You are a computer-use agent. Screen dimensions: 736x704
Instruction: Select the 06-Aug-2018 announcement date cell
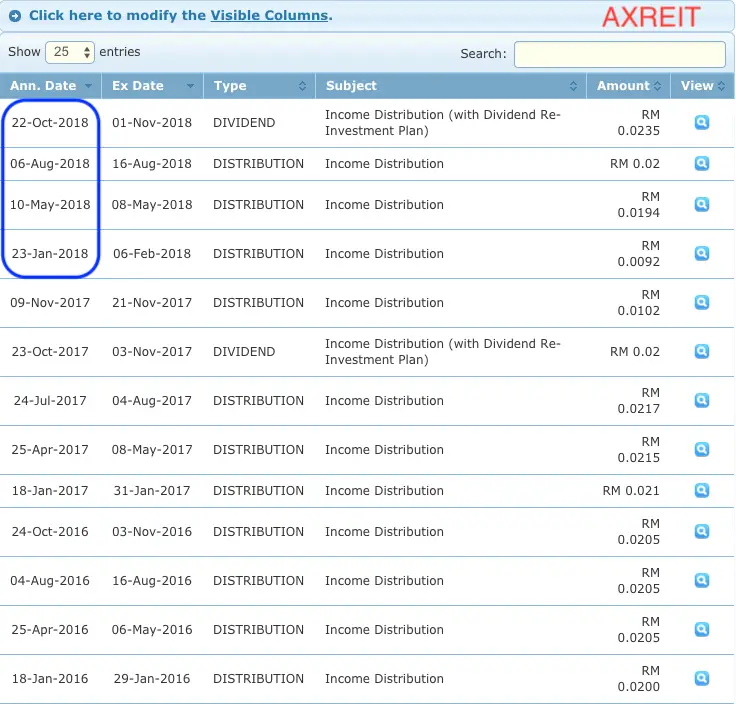[x=50, y=163]
